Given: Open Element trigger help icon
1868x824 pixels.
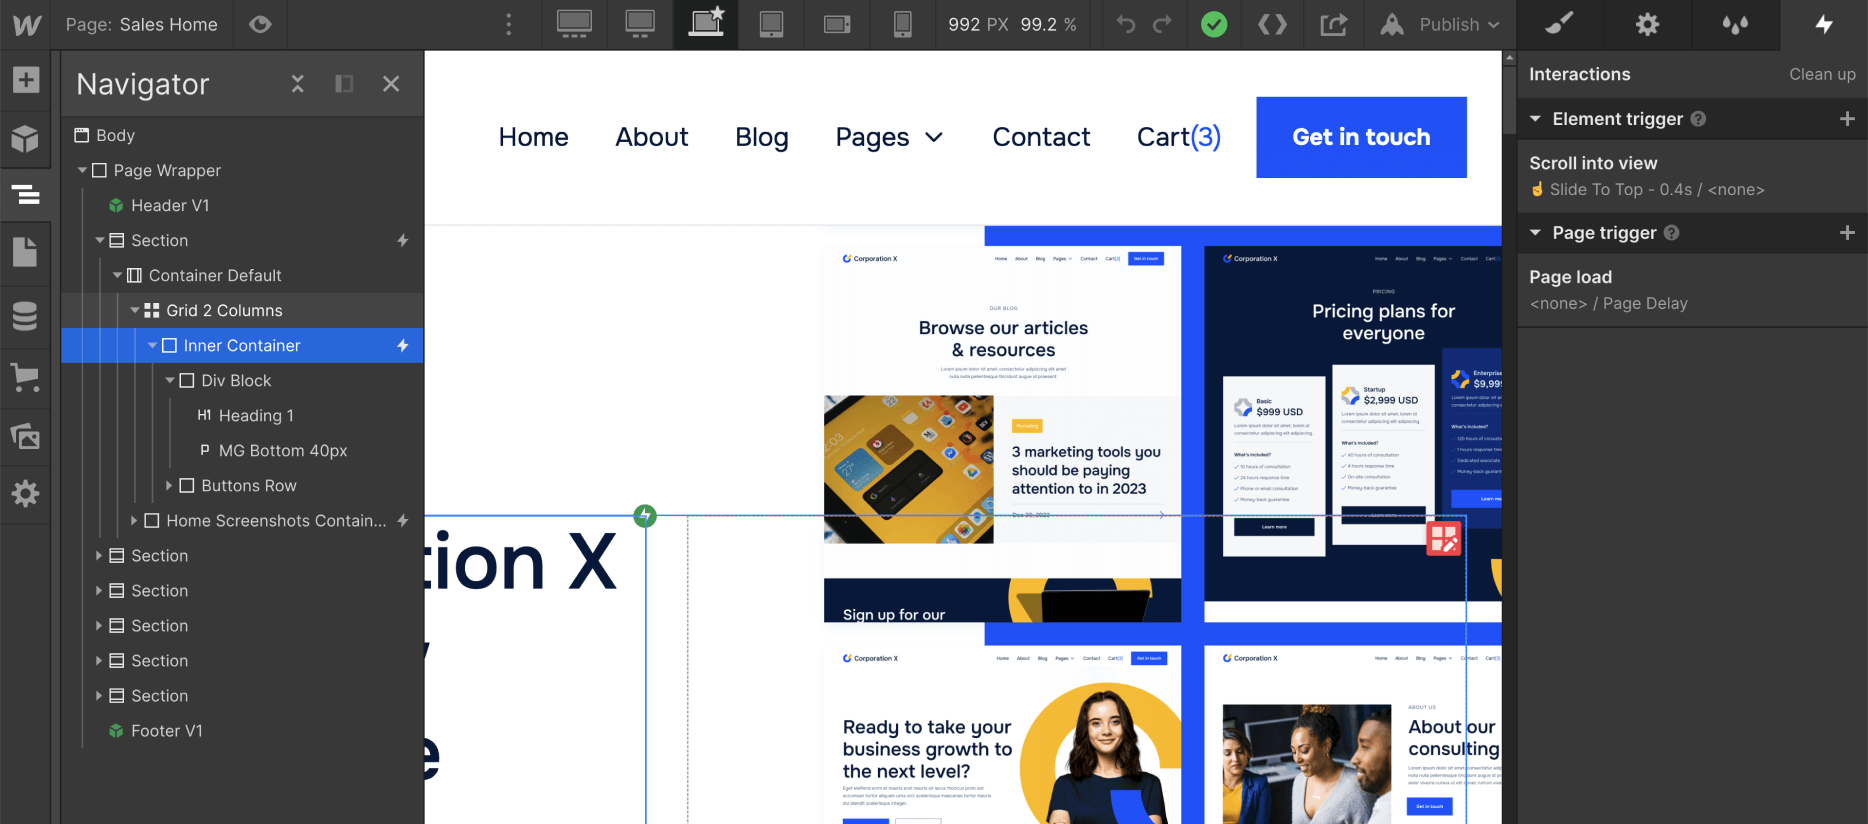Looking at the screenshot, I should 1698,119.
